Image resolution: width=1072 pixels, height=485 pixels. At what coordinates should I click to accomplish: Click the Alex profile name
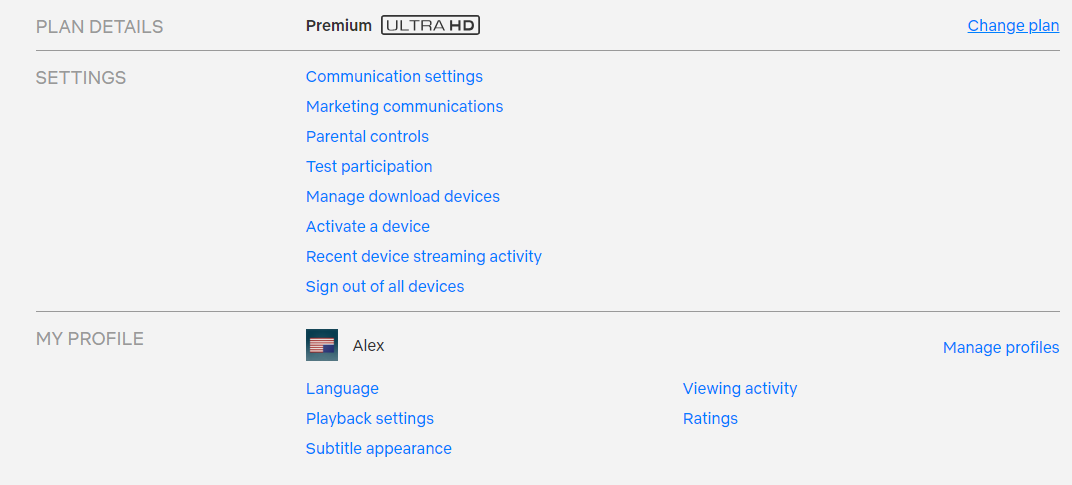(369, 346)
